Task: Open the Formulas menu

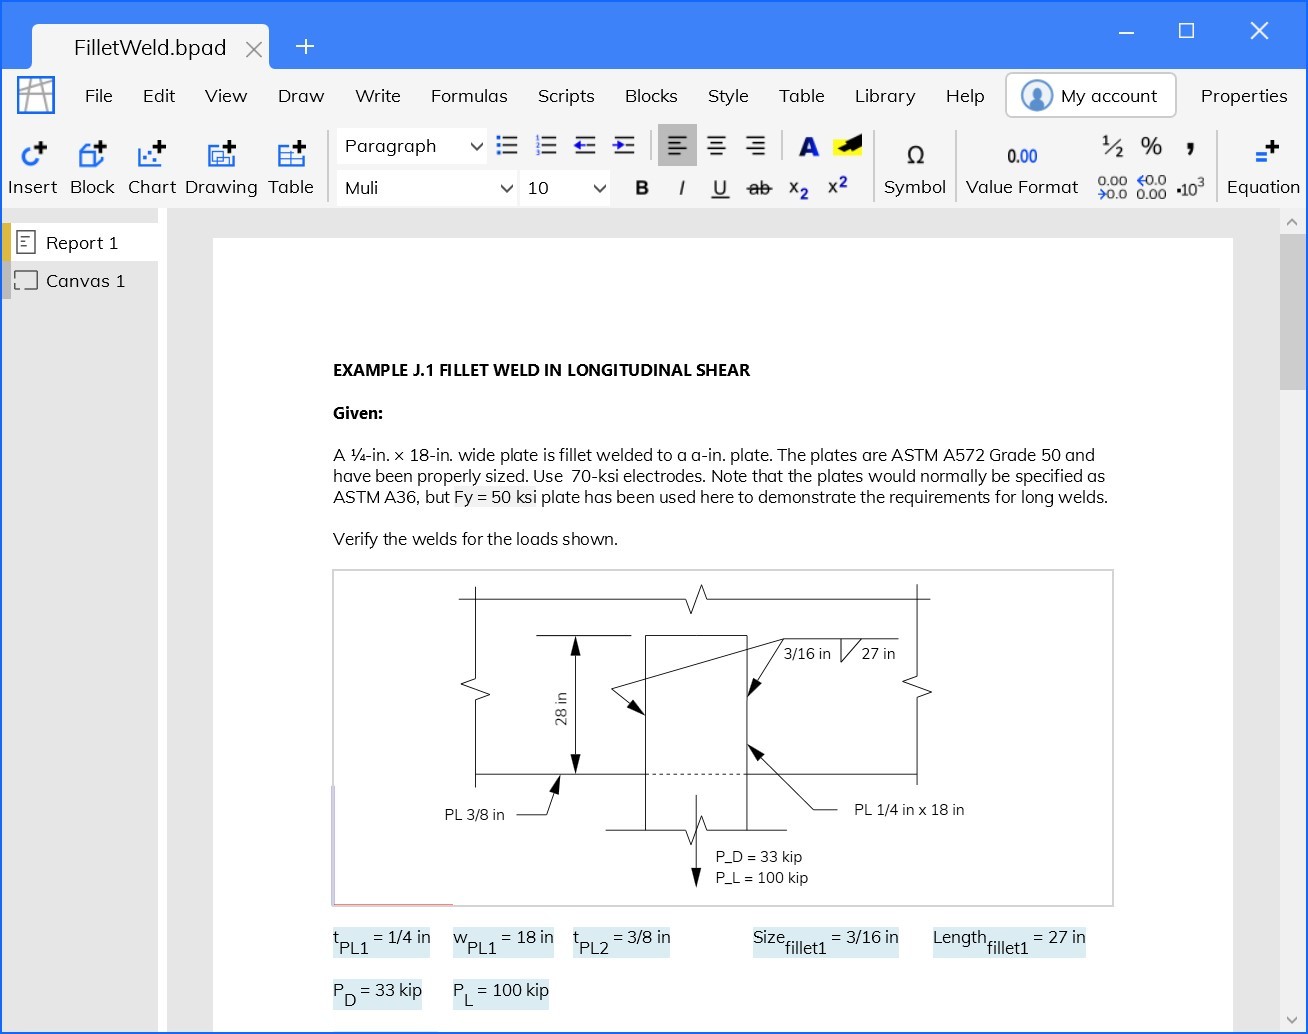Action: (x=469, y=96)
